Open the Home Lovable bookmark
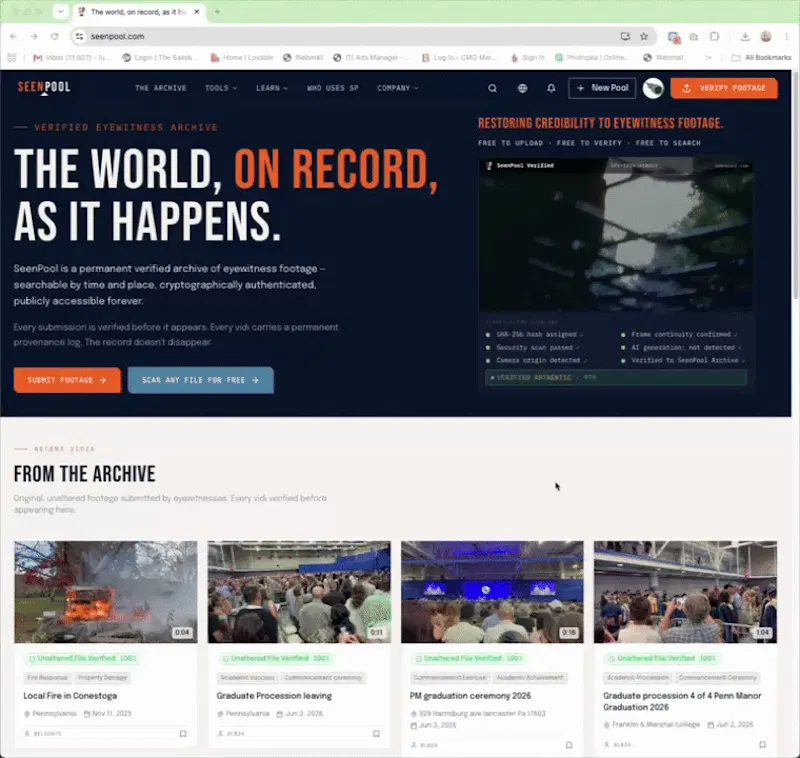Image resolution: width=800 pixels, height=758 pixels. click(242, 58)
